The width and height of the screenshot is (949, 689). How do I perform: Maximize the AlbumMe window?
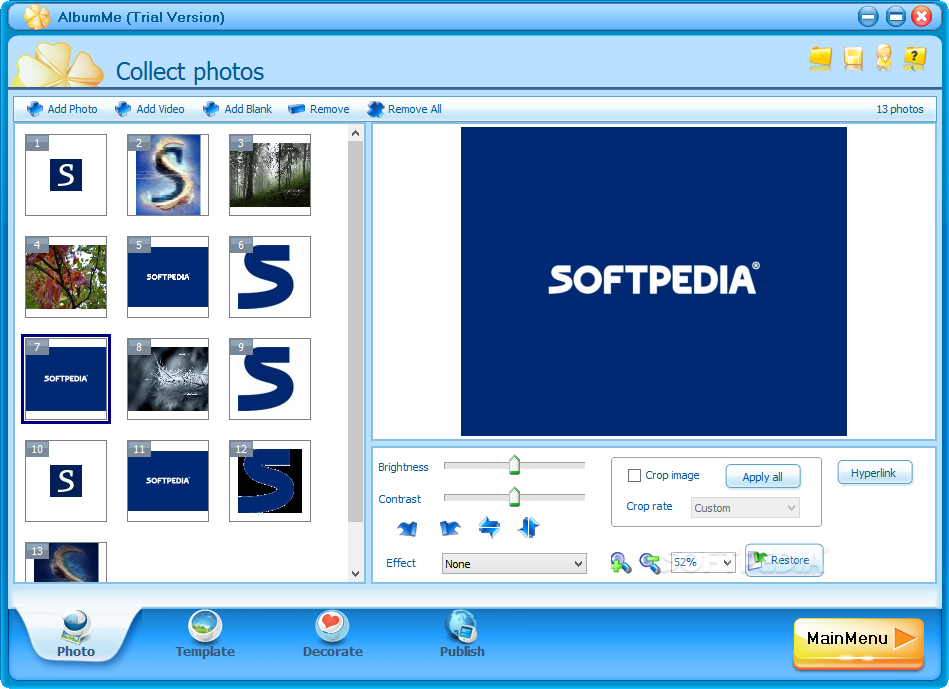coord(895,16)
